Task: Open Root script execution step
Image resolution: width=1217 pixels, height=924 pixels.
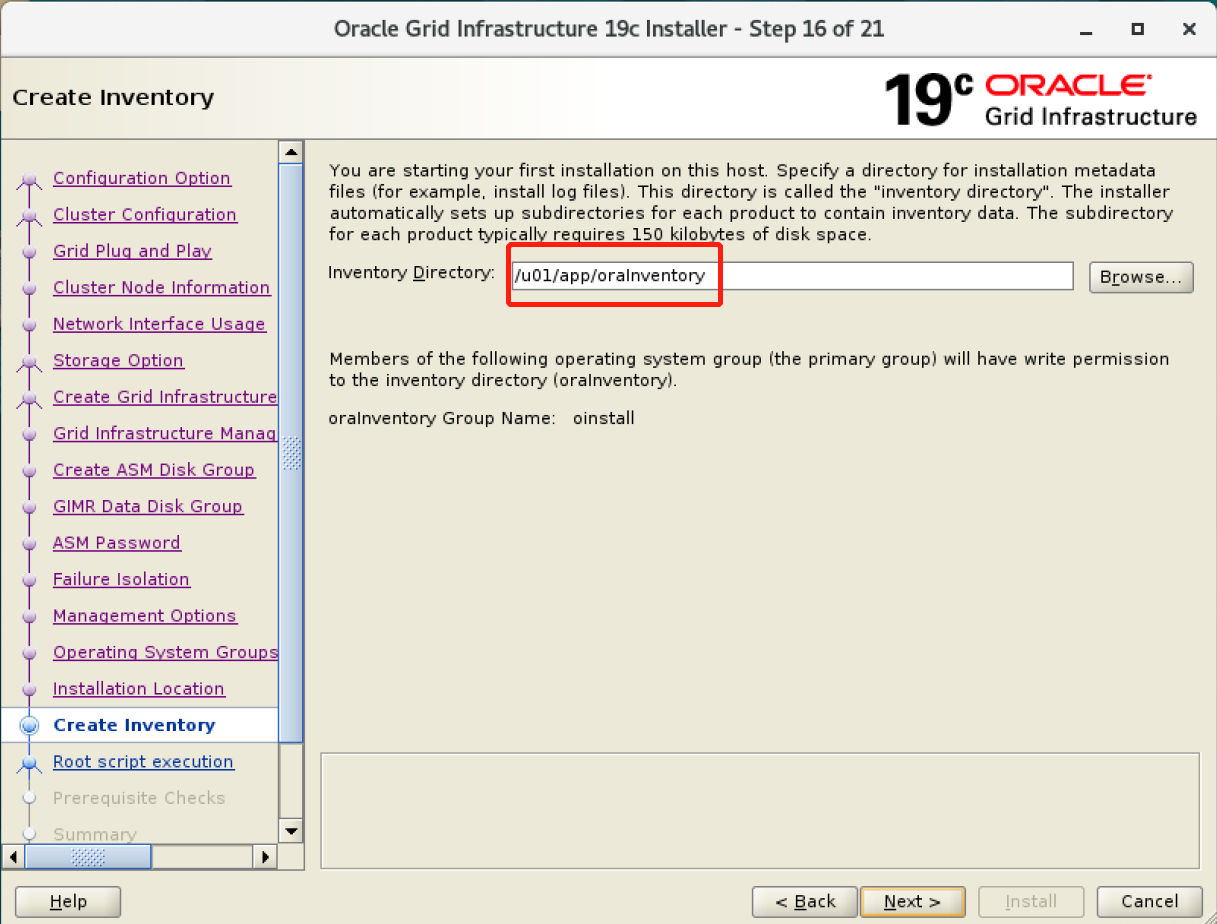Action: pyautogui.click(x=143, y=762)
